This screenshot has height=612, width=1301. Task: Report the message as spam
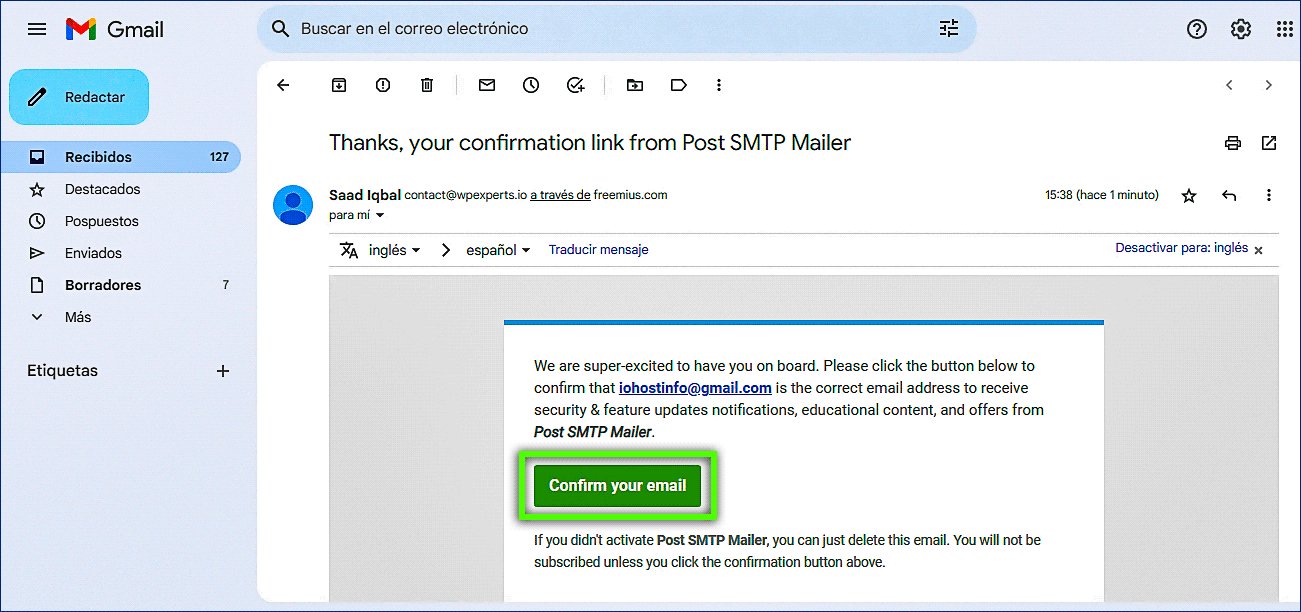[383, 85]
